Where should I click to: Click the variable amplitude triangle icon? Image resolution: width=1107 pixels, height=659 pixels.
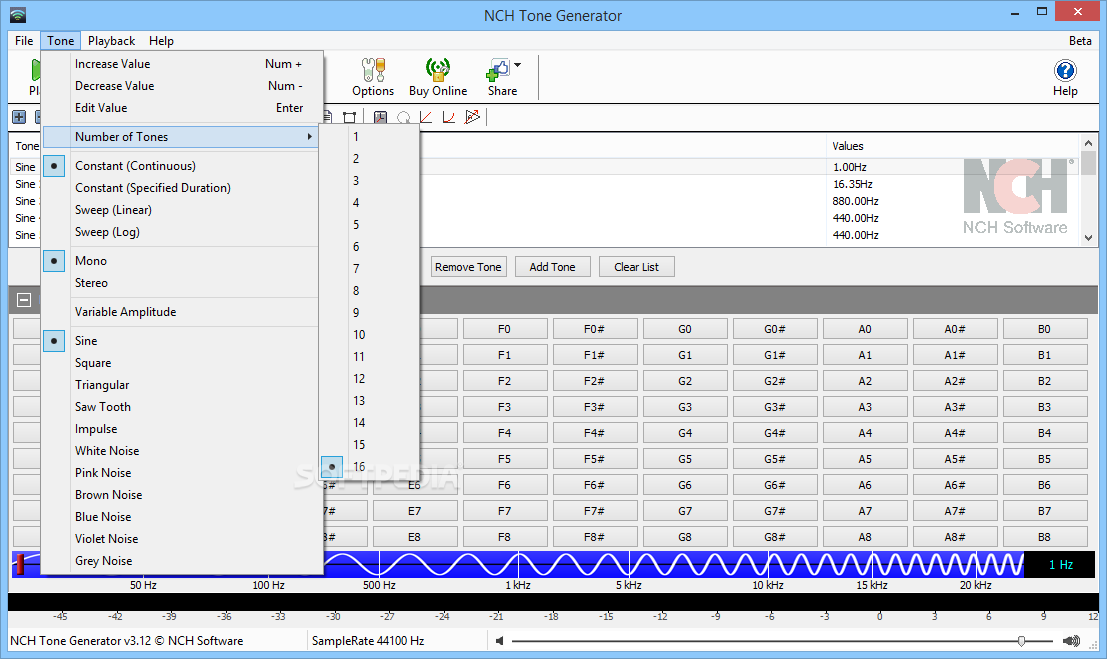point(472,117)
